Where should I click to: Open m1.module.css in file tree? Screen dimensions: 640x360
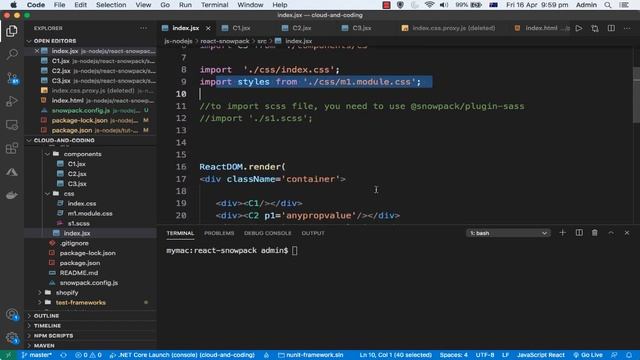click(90, 213)
